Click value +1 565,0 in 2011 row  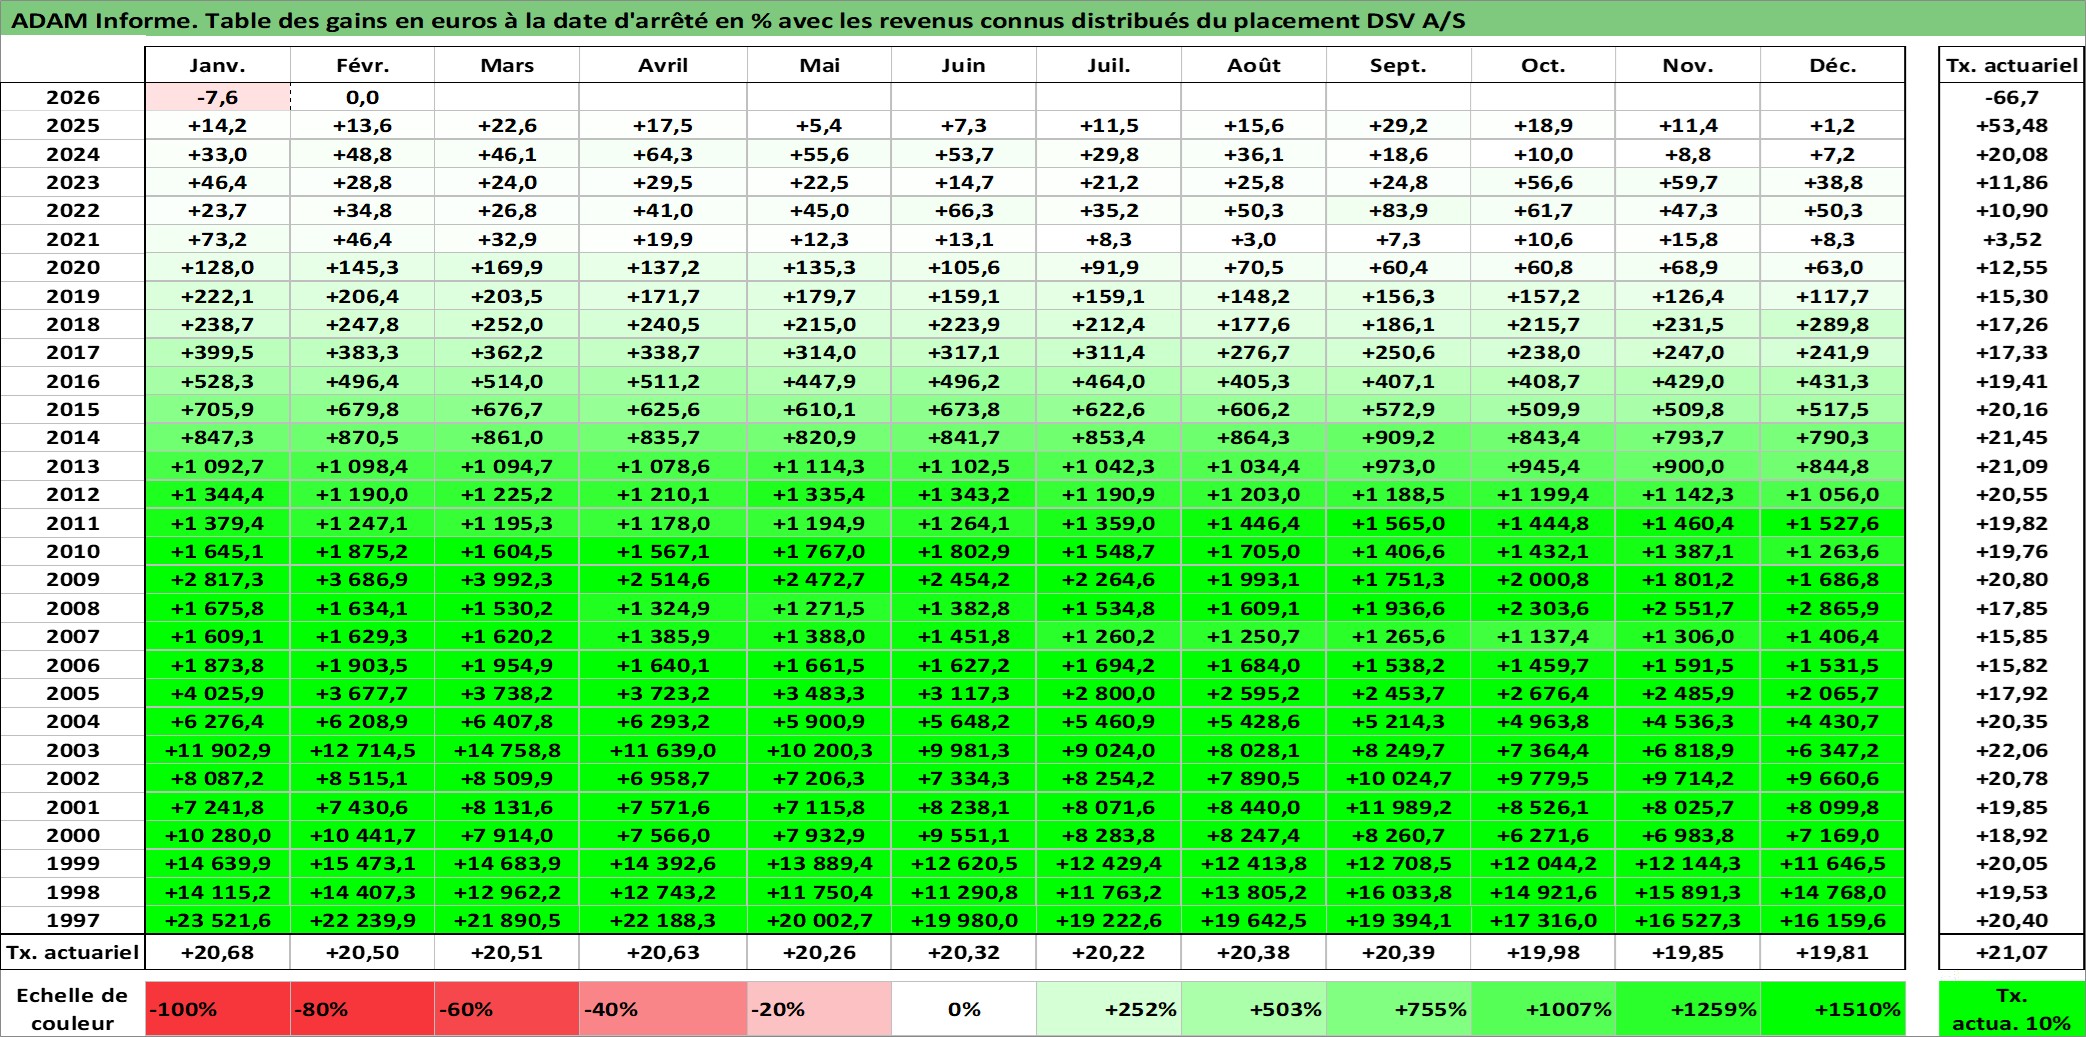tap(1398, 523)
